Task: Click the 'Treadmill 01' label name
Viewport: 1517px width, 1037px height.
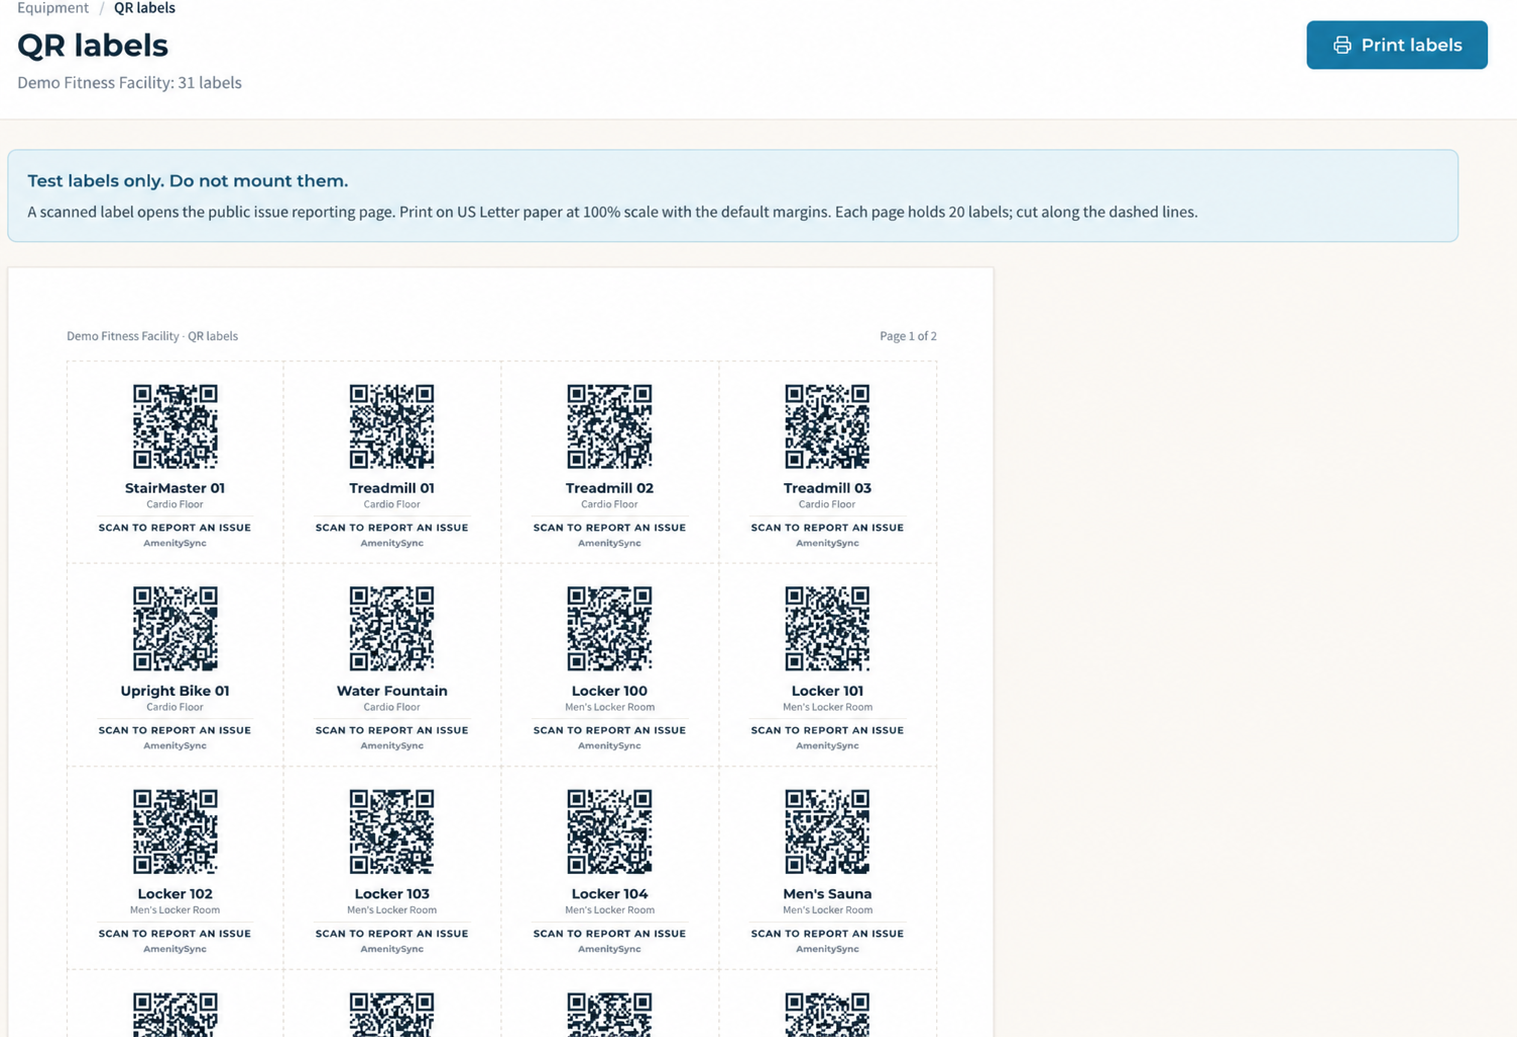Action: [x=392, y=488]
